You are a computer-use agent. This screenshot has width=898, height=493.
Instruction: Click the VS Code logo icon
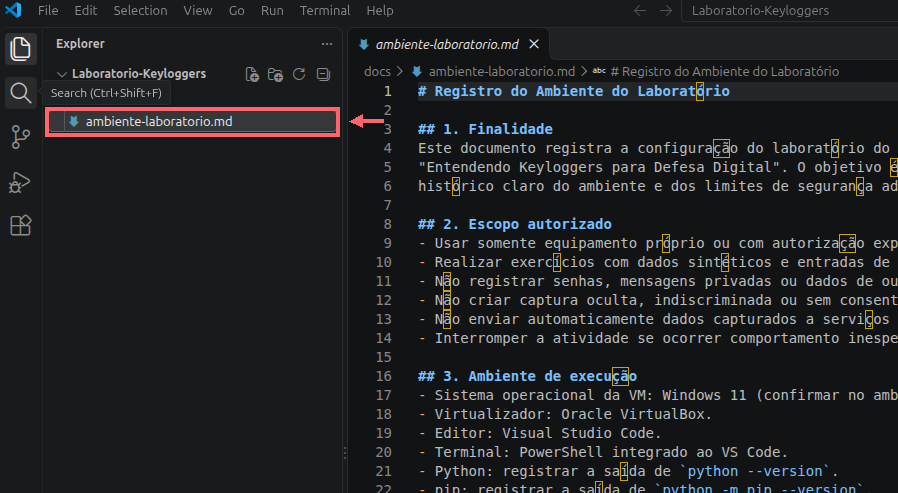13,10
